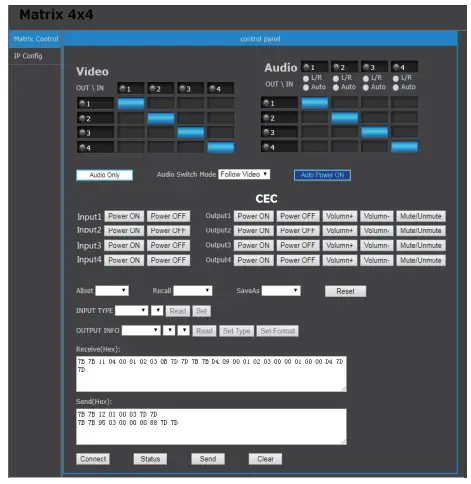Viewport: 471px width, 484px height.
Task: Lower Output3 volume with Volumn-
Action: pyautogui.click(x=377, y=245)
